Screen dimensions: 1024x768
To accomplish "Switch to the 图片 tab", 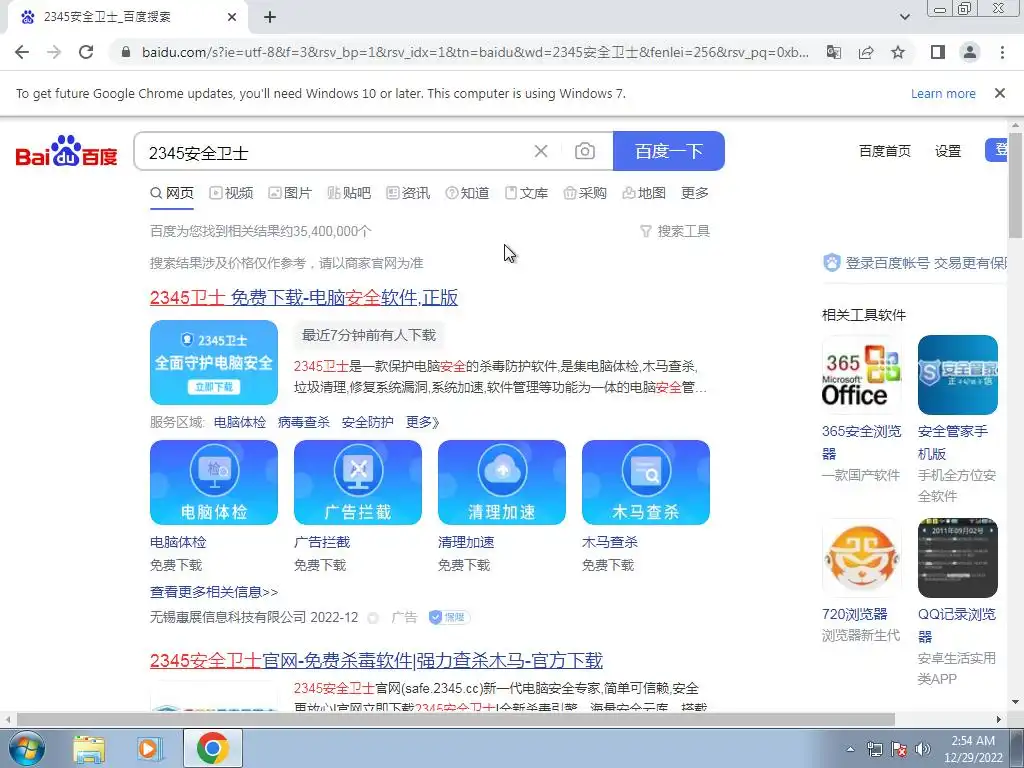I will 290,193.
